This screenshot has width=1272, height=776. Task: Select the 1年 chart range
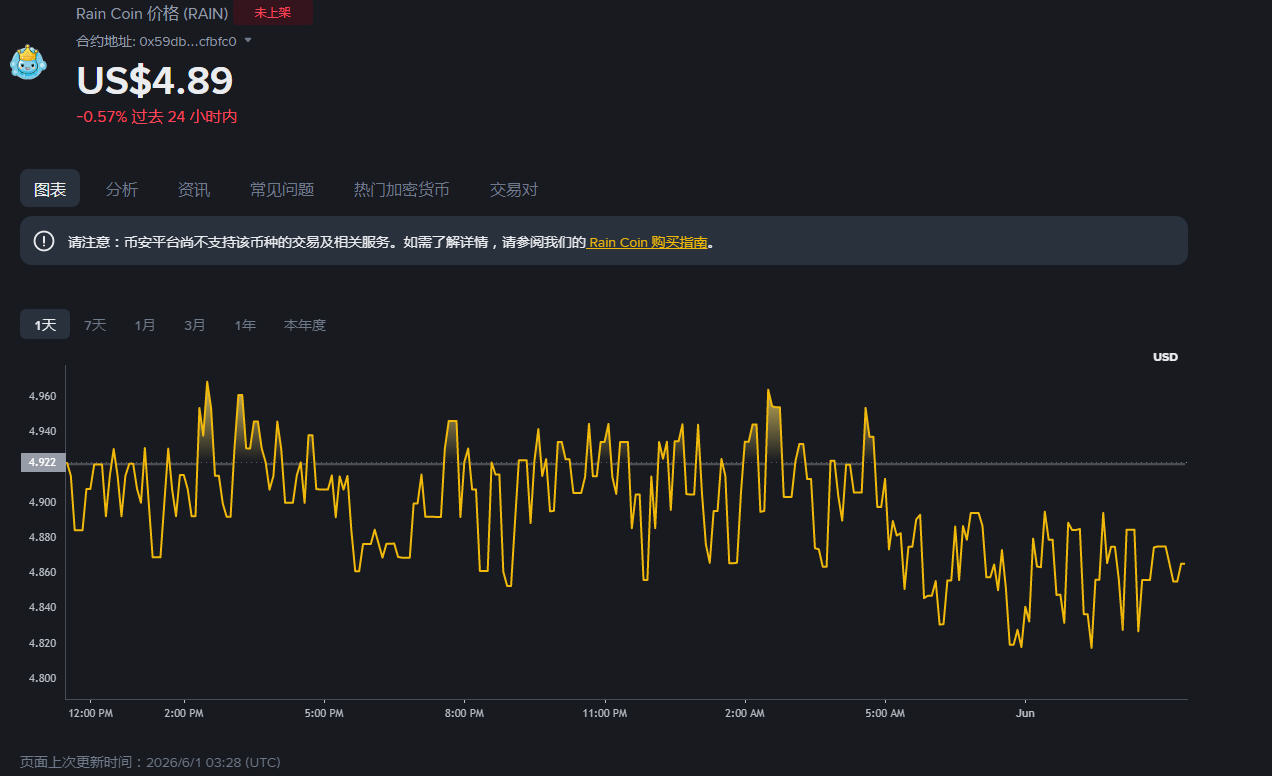[245, 325]
